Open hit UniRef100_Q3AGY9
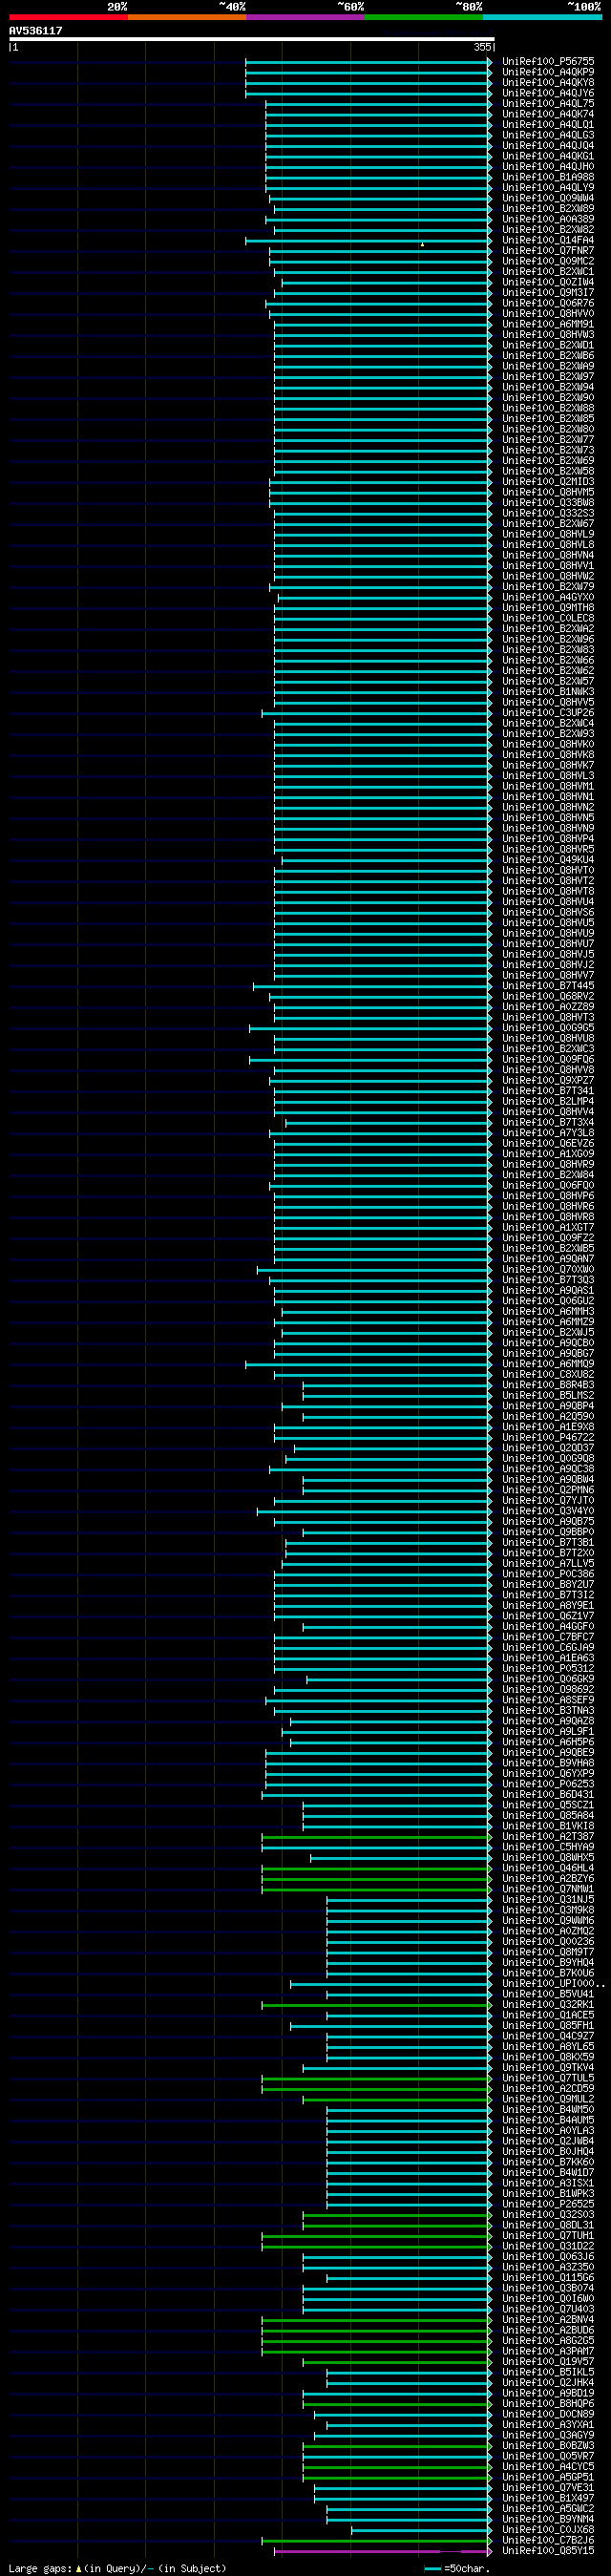 point(548,2435)
